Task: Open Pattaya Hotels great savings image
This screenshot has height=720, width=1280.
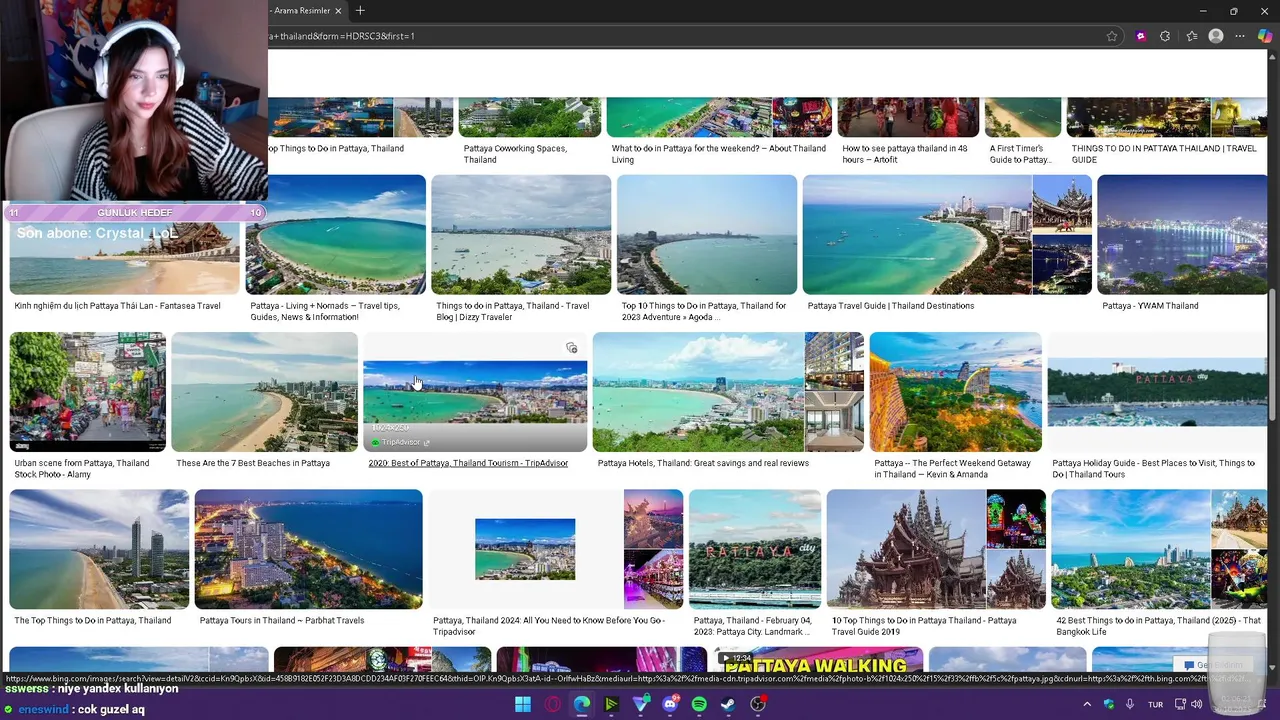Action: (698, 392)
